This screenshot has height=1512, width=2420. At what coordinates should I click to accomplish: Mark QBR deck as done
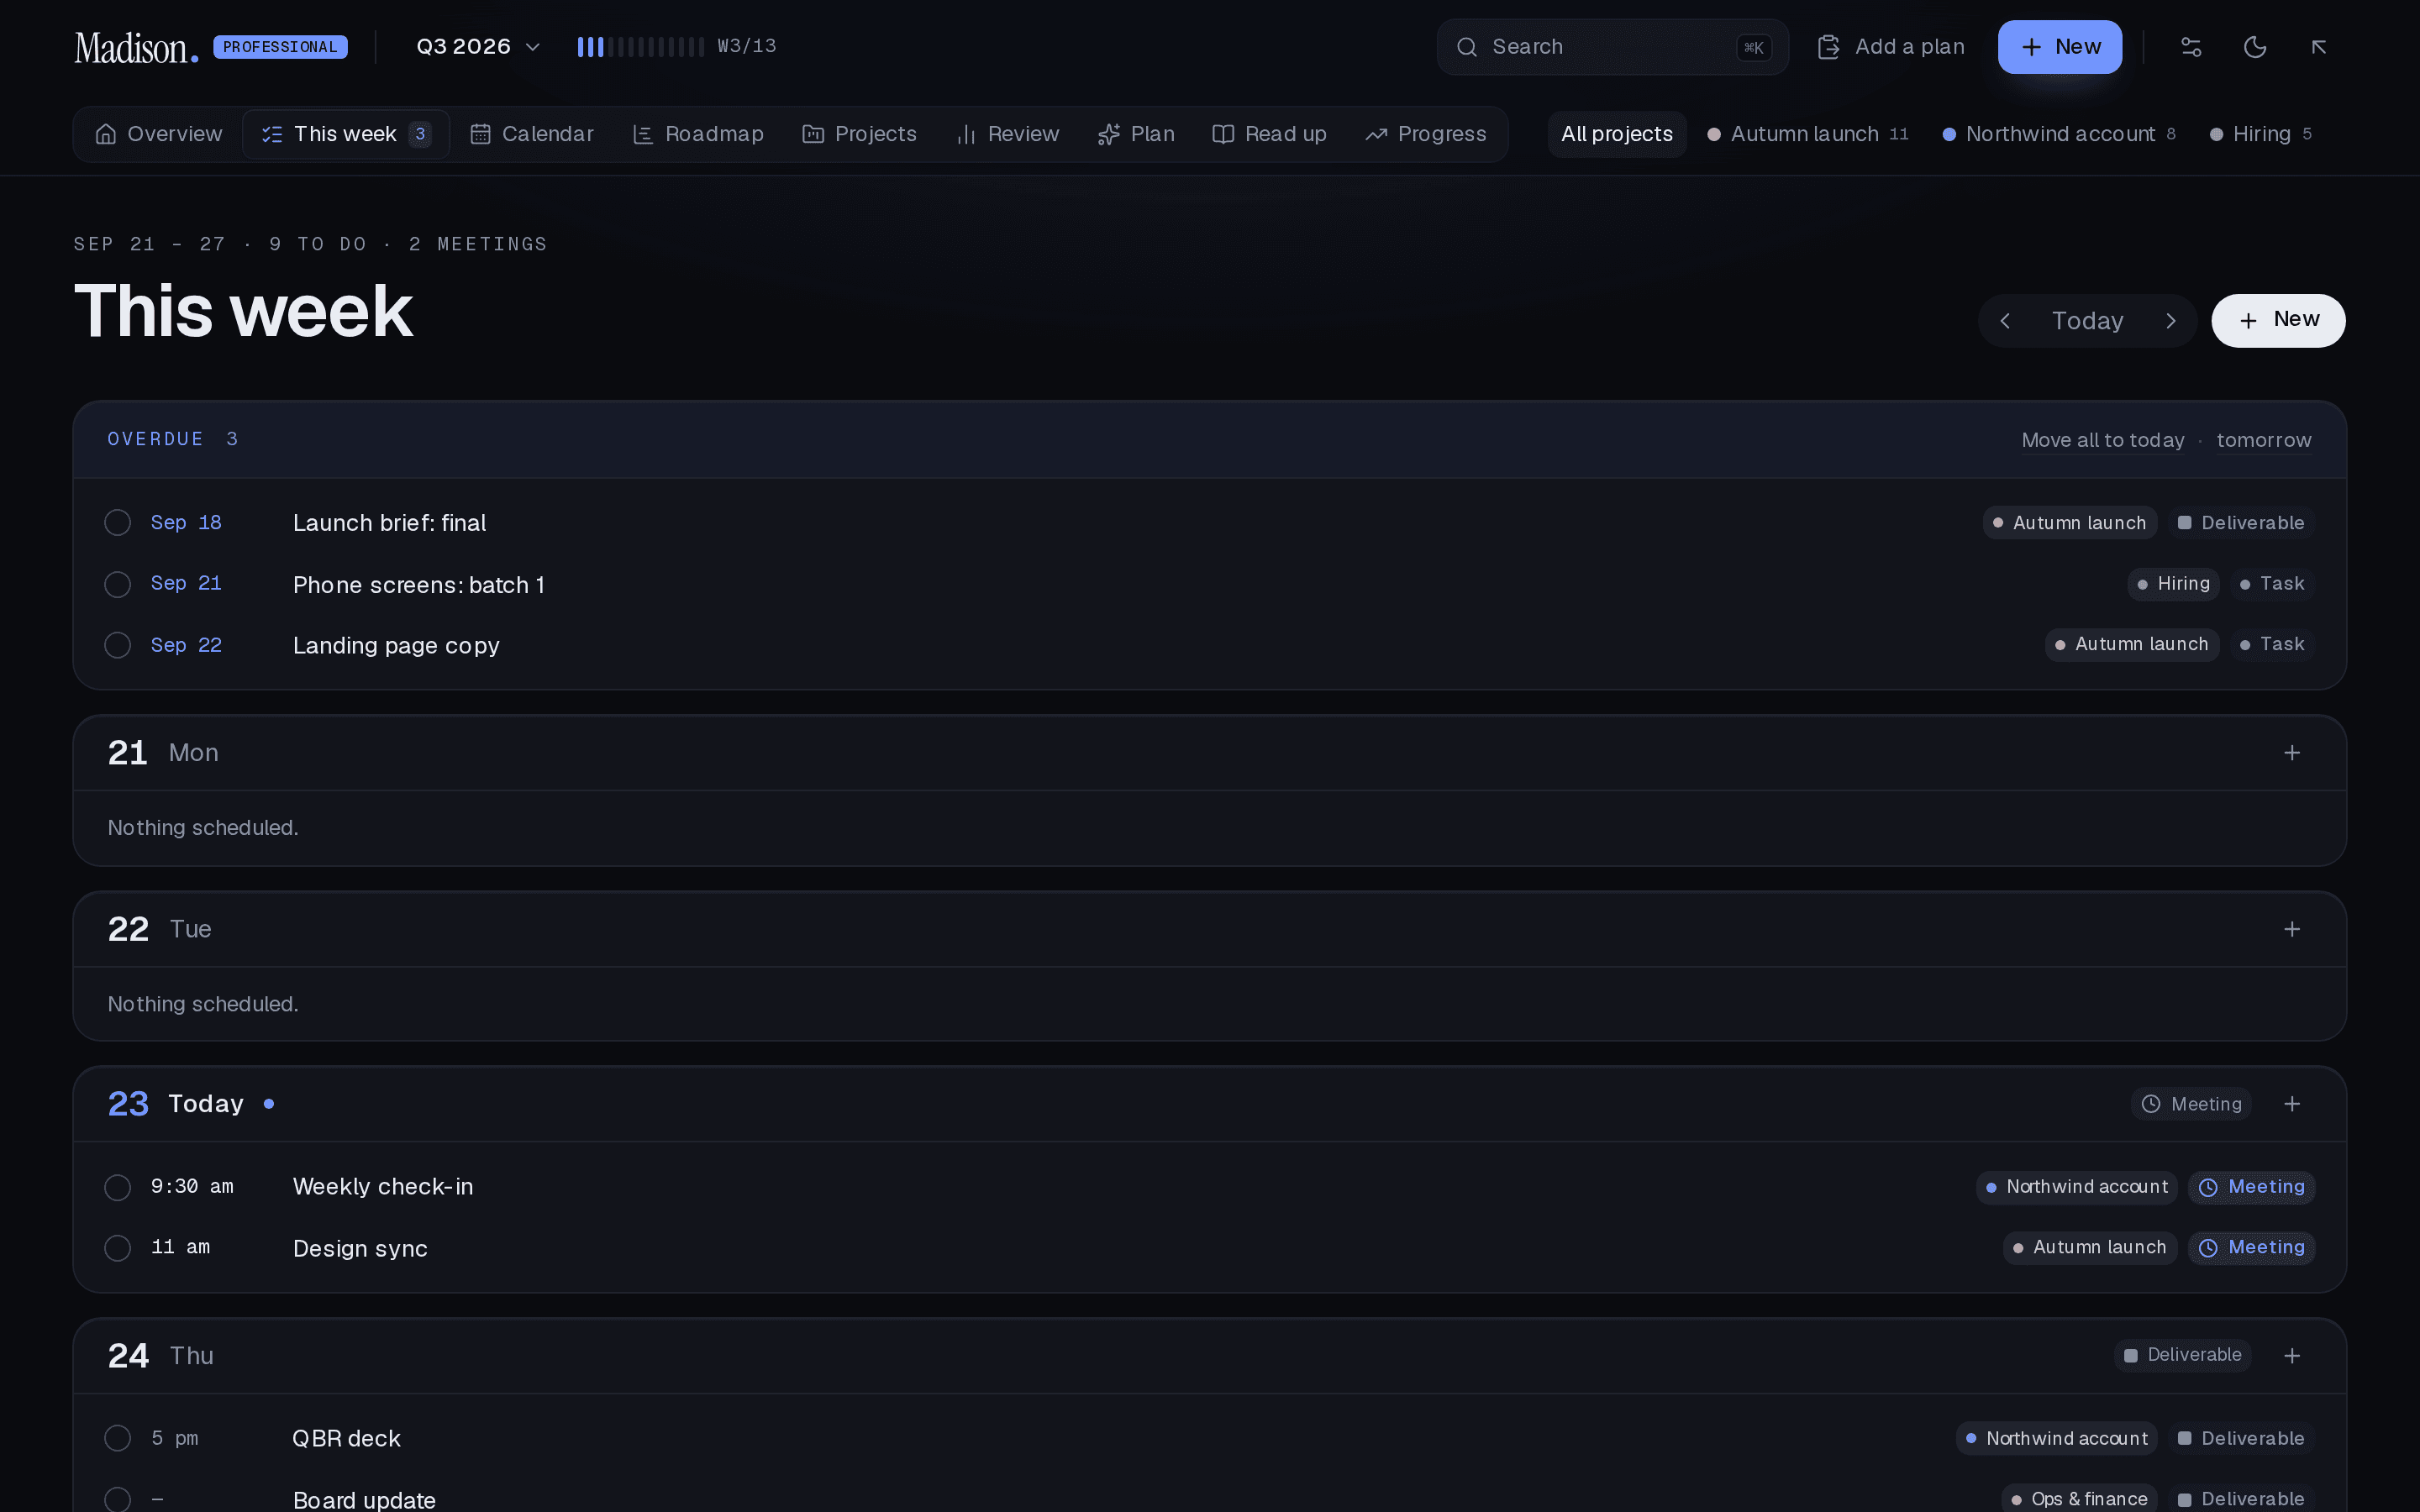pyautogui.click(x=118, y=1438)
